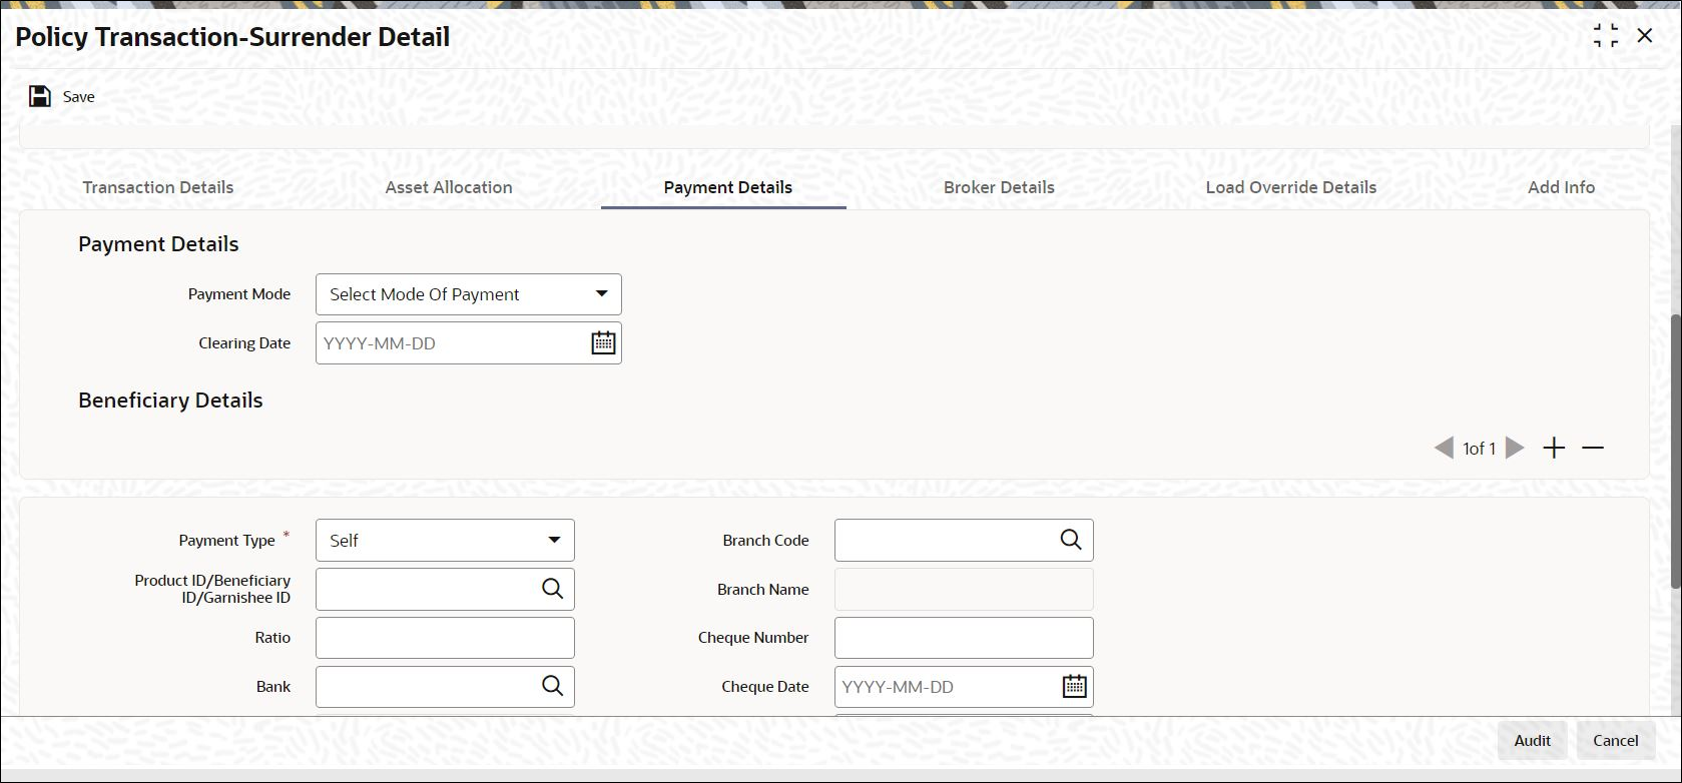Switch to the Add Info tab
This screenshot has width=1682, height=783.
[1561, 187]
